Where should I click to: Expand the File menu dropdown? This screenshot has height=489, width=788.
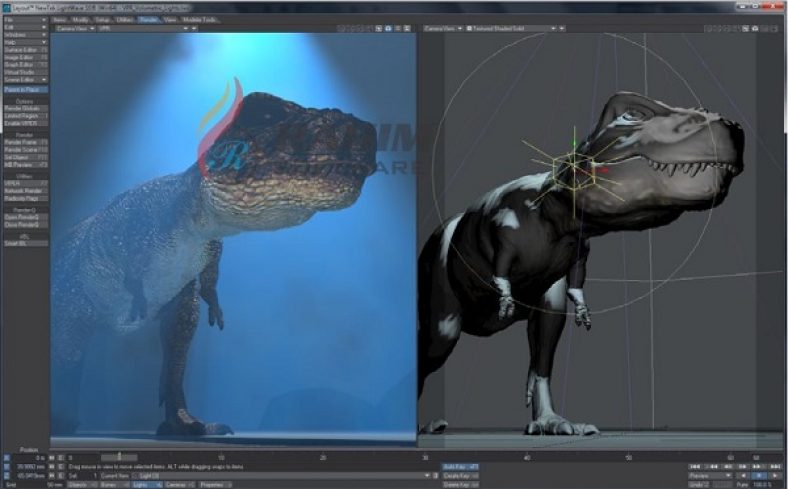click(x=24, y=19)
